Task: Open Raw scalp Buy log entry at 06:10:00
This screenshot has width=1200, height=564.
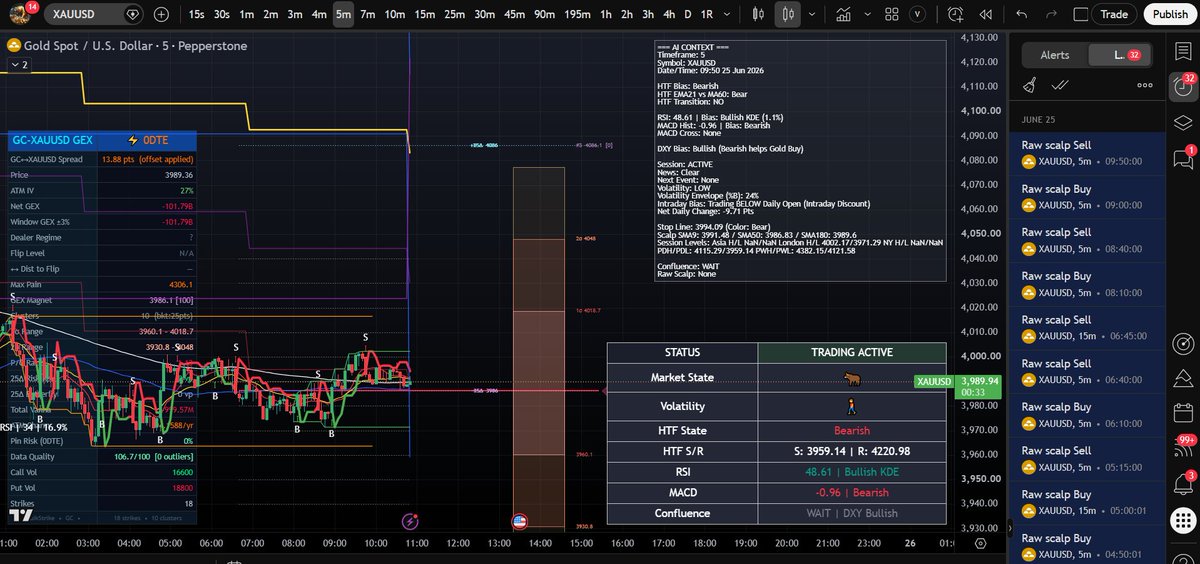Action: (x=1086, y=415)
